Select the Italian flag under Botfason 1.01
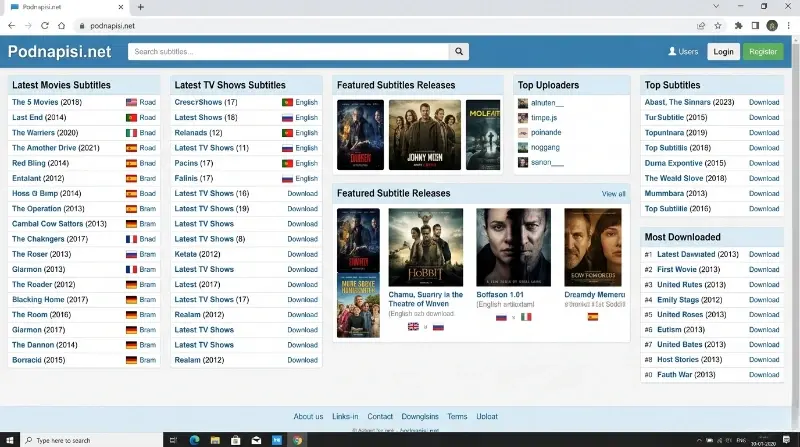Image resolution: width=800 pixels, height=447 pixels. (526, 317)
